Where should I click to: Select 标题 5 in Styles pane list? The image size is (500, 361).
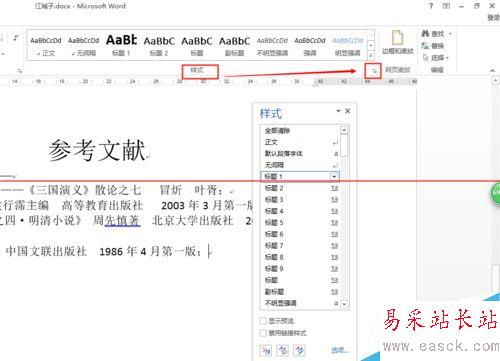(x=300, y=223)
